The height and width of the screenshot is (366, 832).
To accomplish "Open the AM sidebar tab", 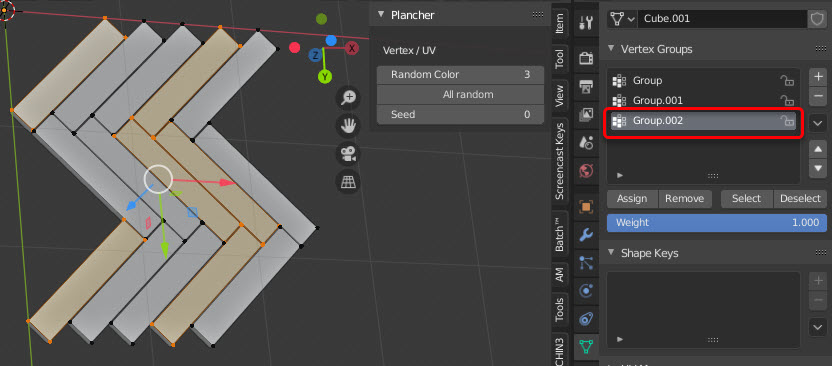I will (559, 275).
